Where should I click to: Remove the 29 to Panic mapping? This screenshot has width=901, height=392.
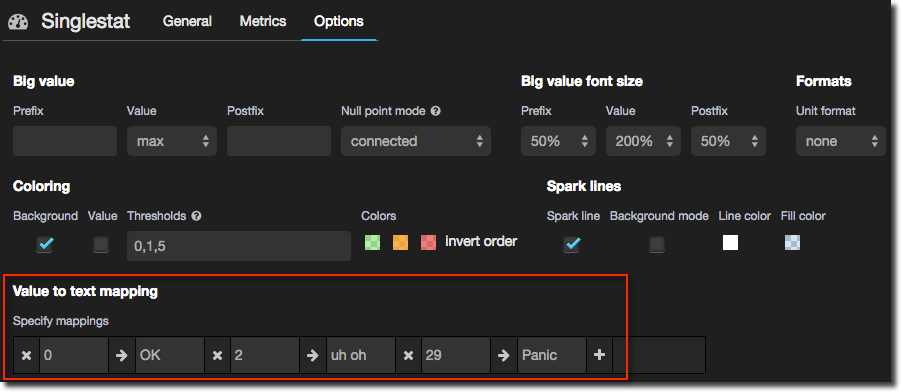(408, 355)
